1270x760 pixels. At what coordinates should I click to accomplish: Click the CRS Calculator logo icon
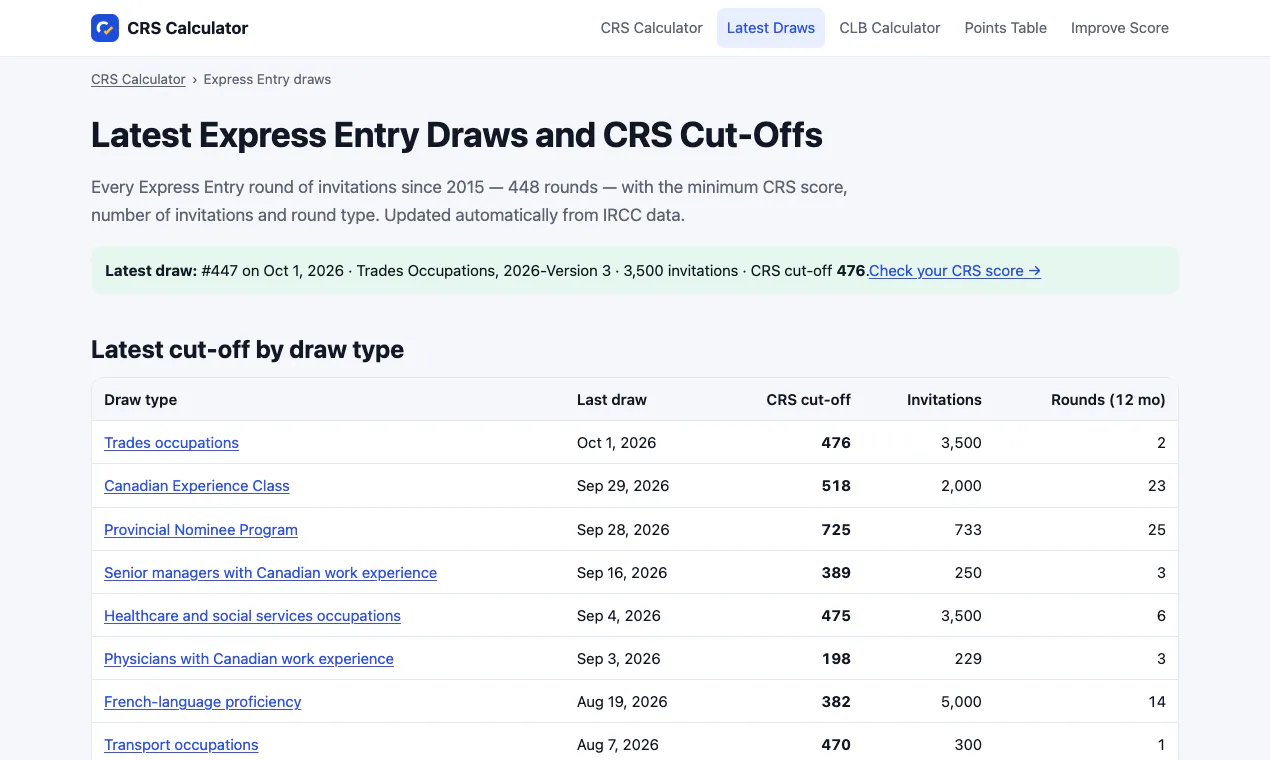click(105, 28)
